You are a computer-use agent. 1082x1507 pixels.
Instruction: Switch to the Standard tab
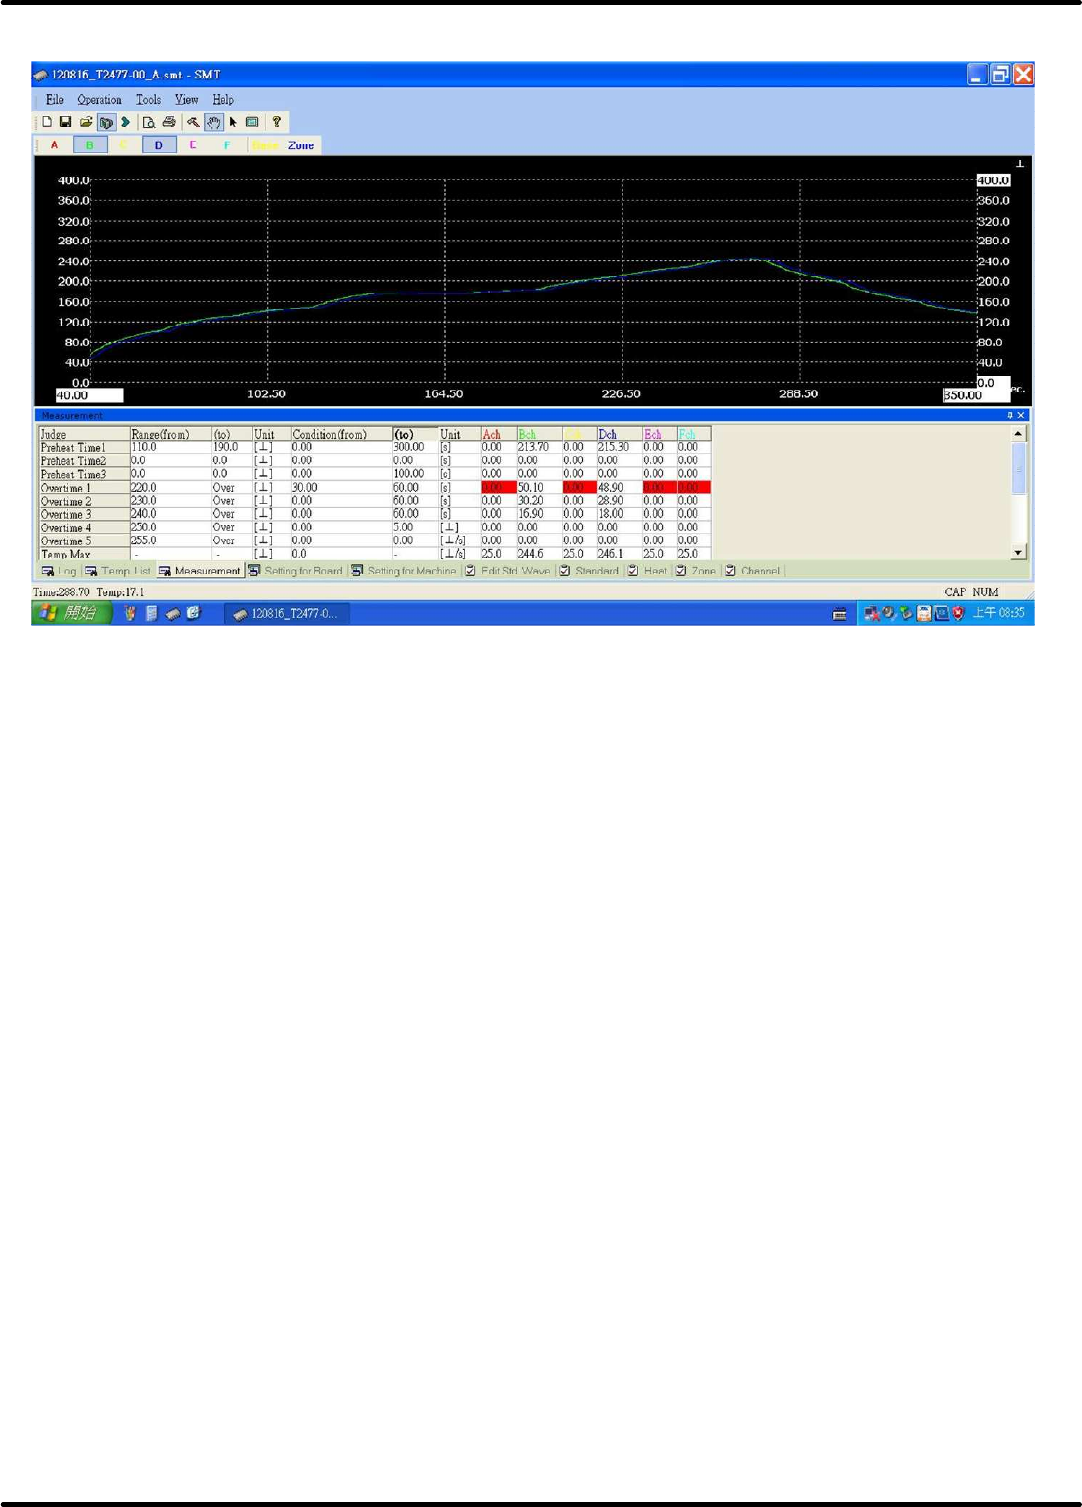[x=589, y=571]
